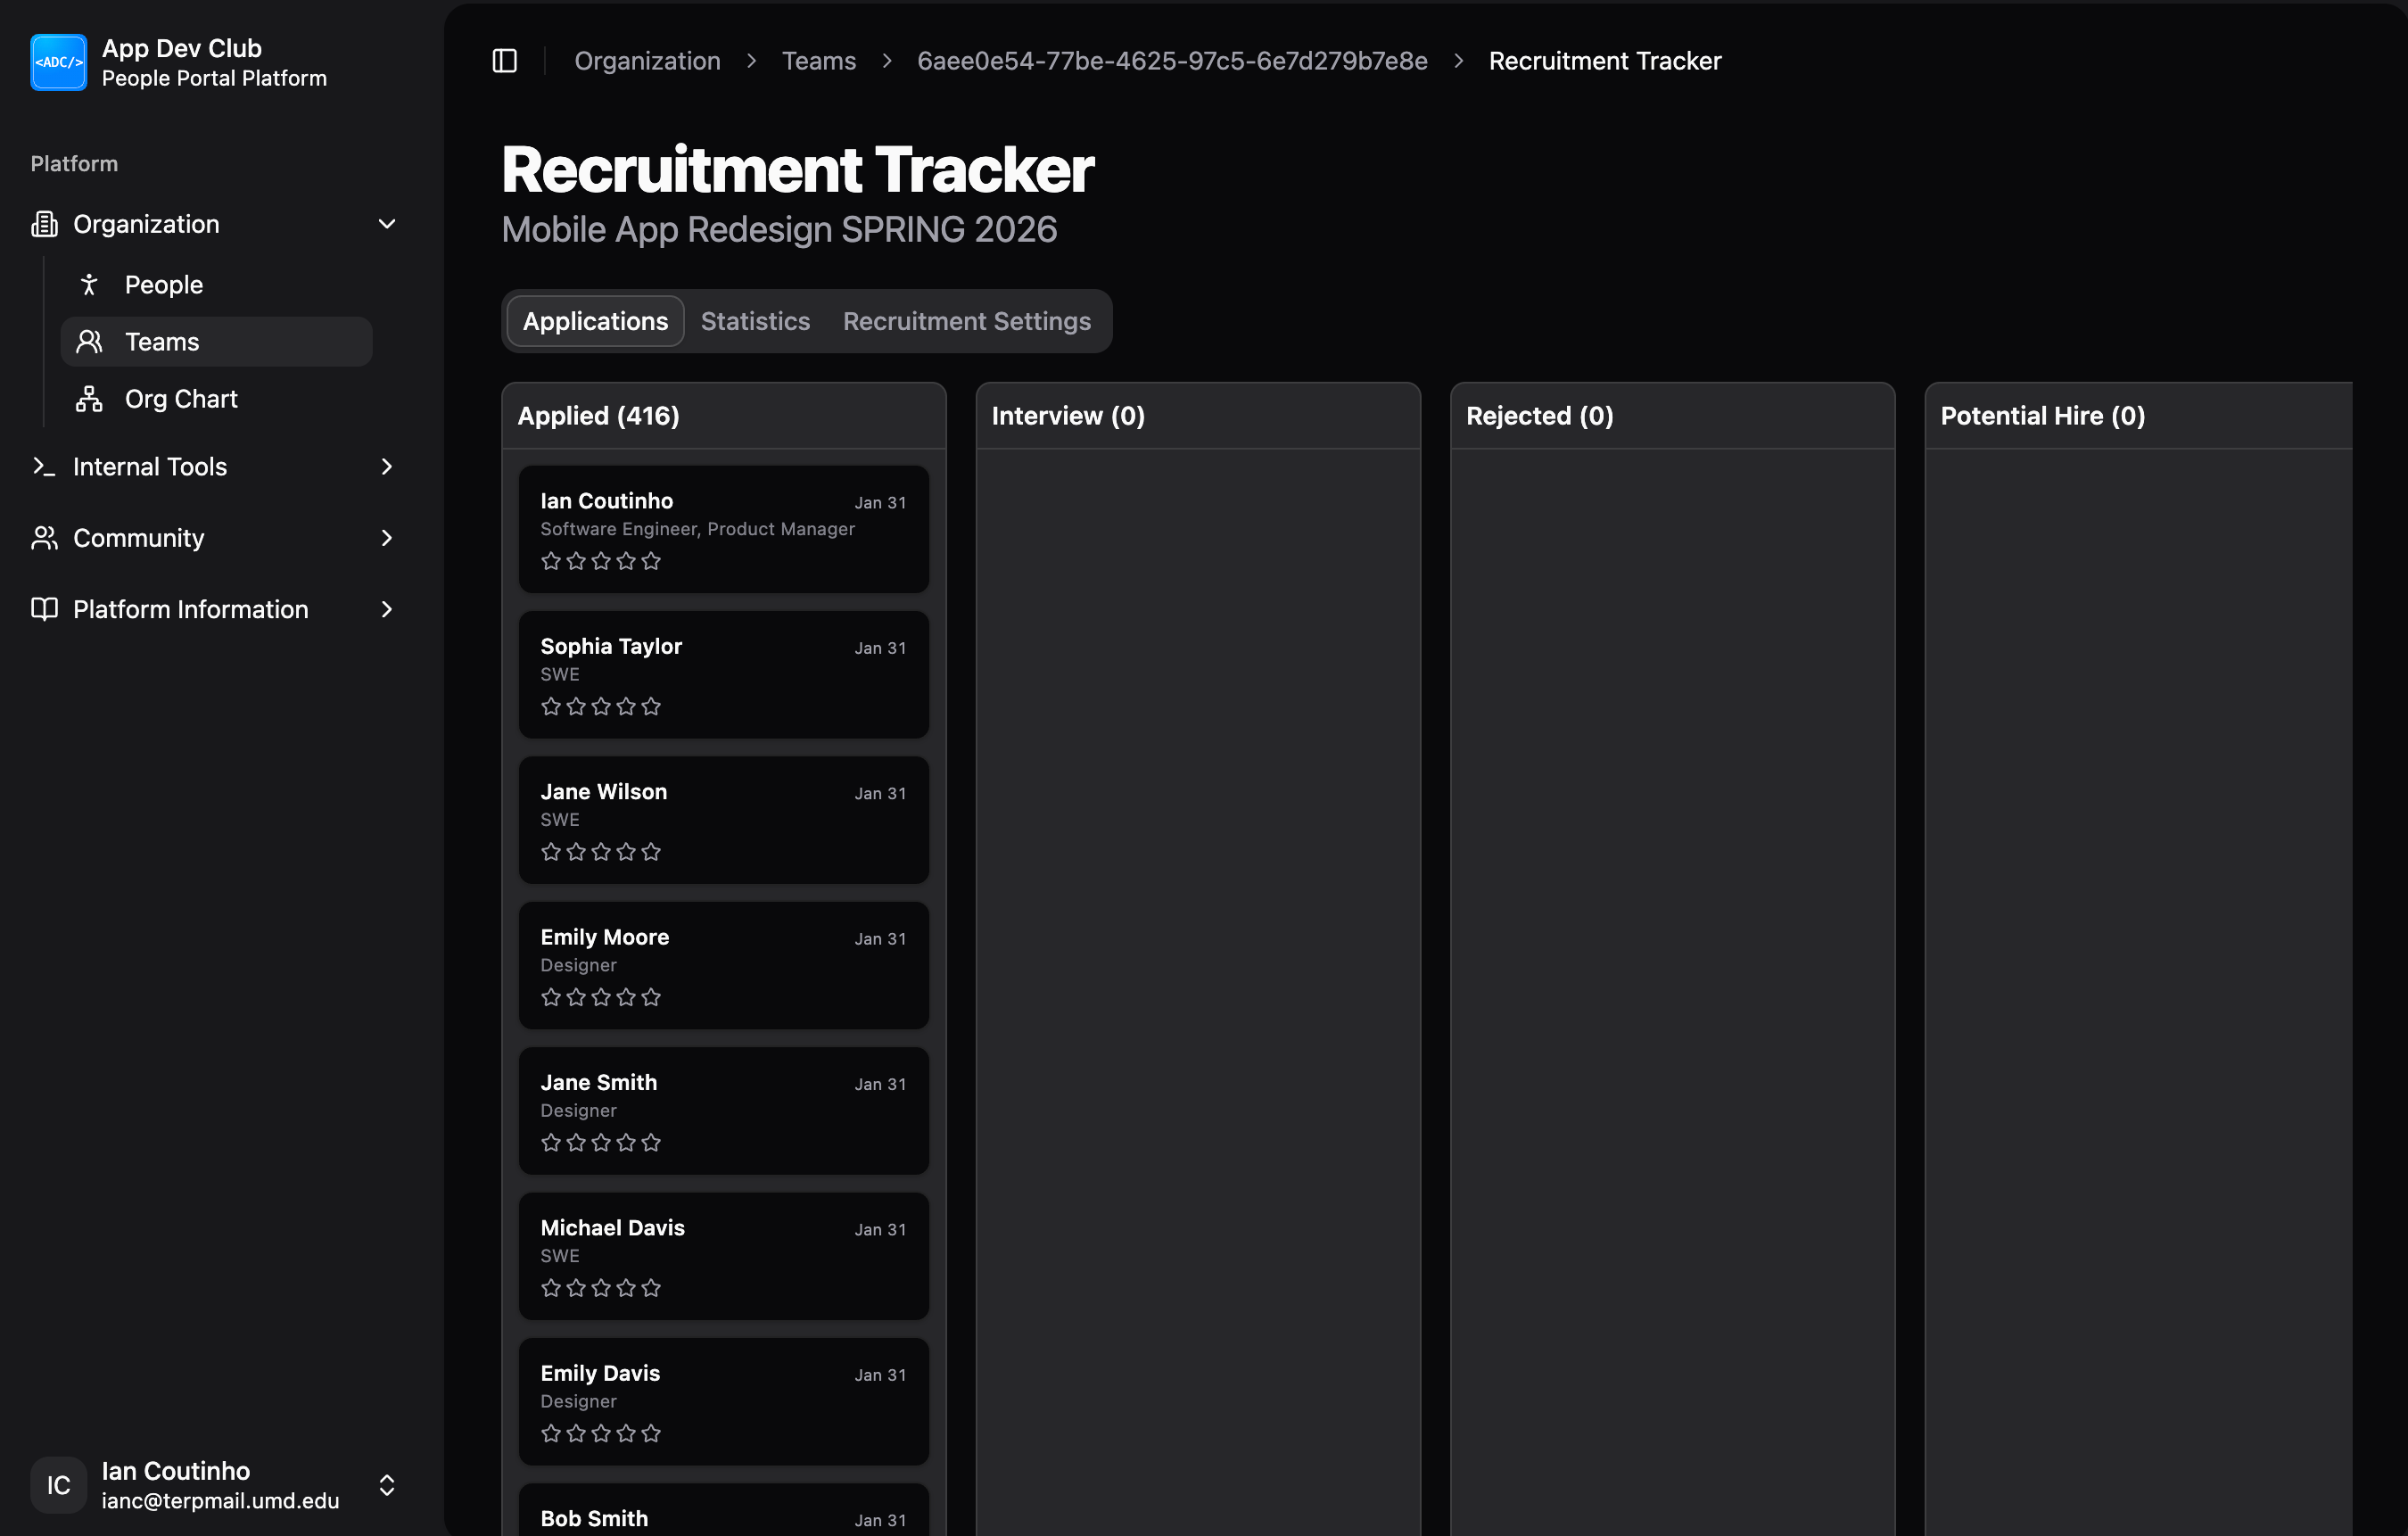The height and width of the screenshot is (1536, 2408).
Task: Open the Recruitment Settings tab
Action: point(966,321)
